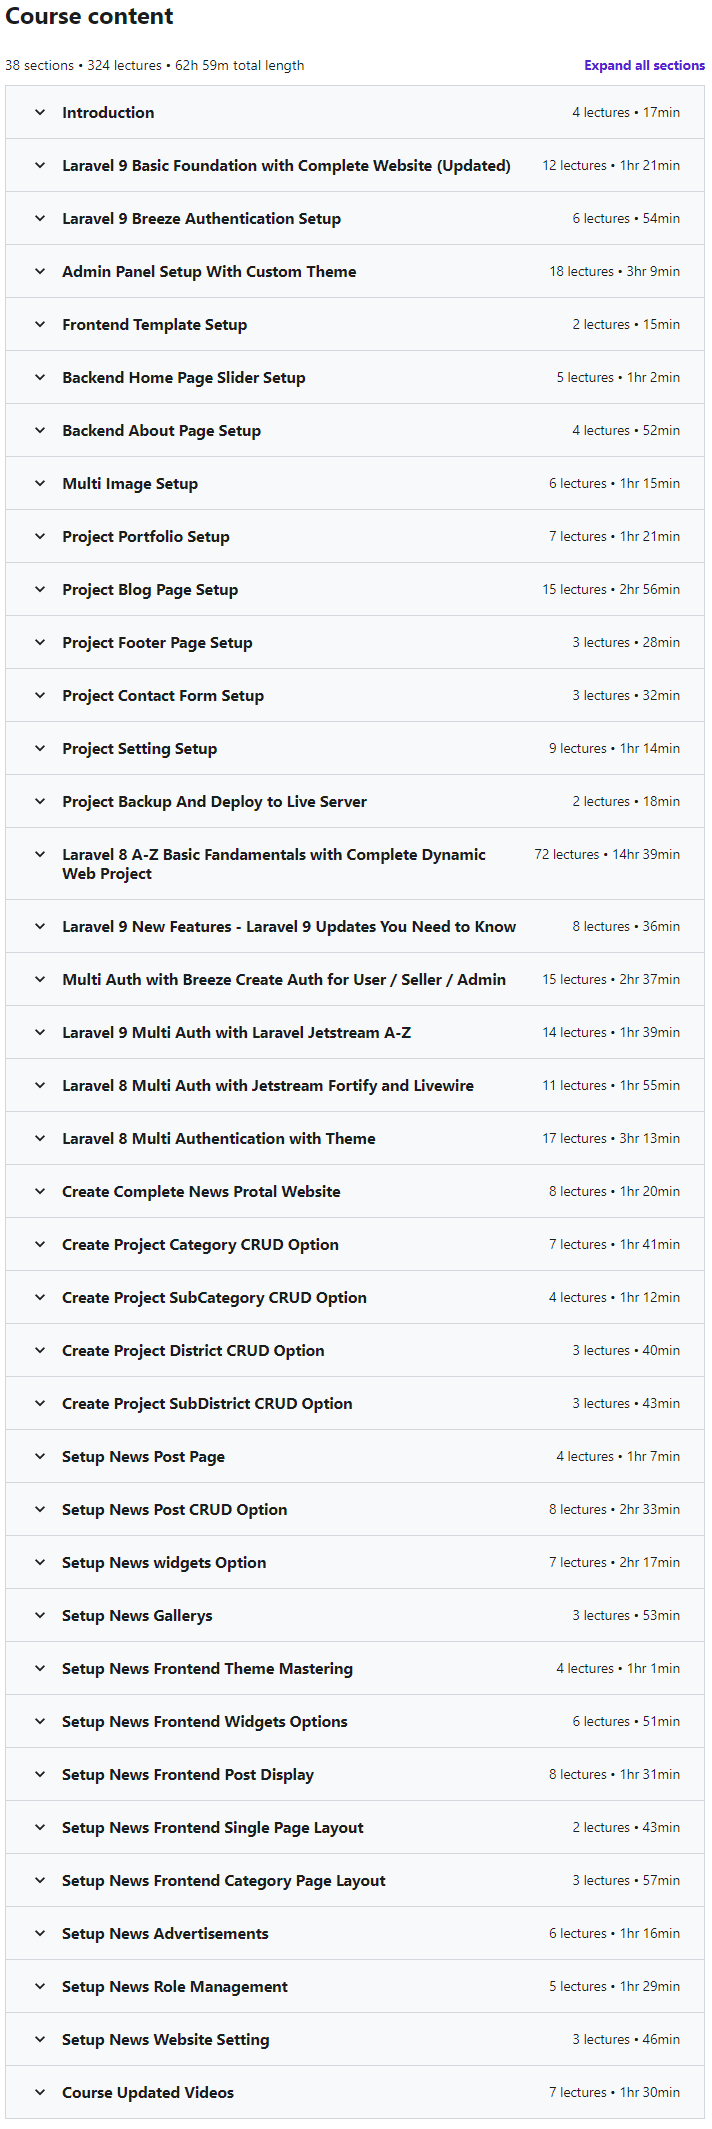Expand chevron next to Backend Home Page Slider Setup
The image size is (712, 2129).
tap(40, 377)
